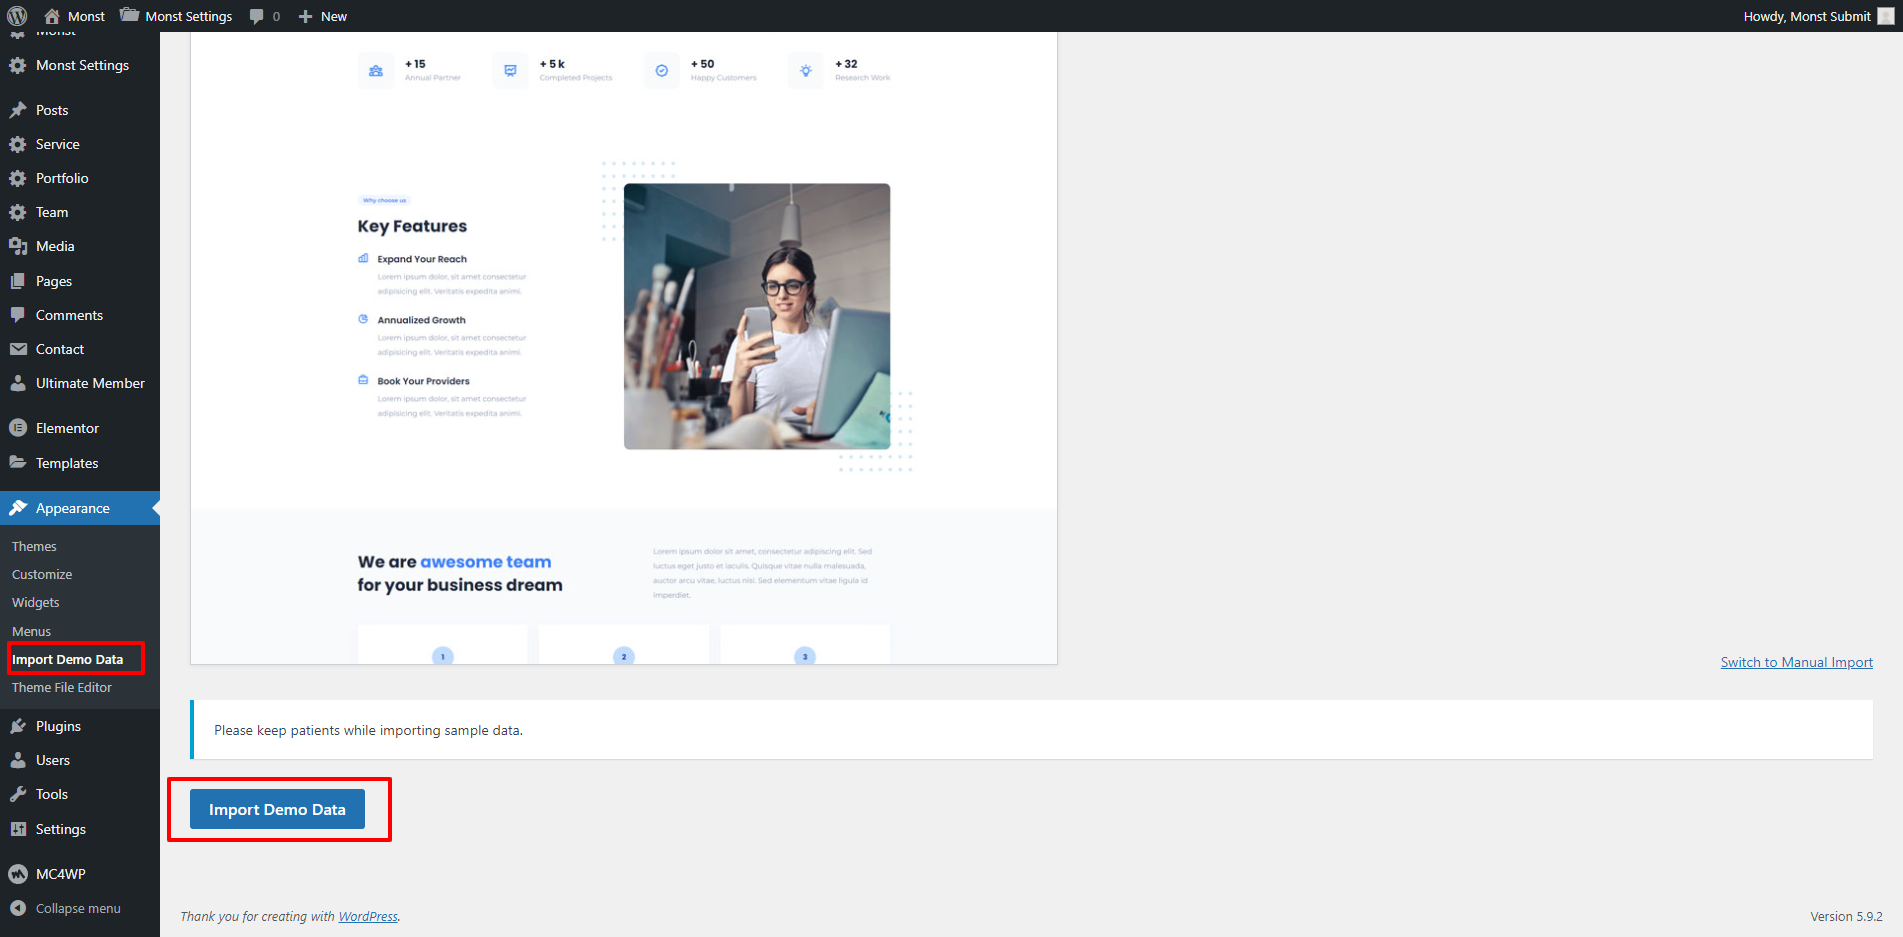Follow the WordPress link in footer
This screenshot has width=1903, height=937.
pos(367,917)
